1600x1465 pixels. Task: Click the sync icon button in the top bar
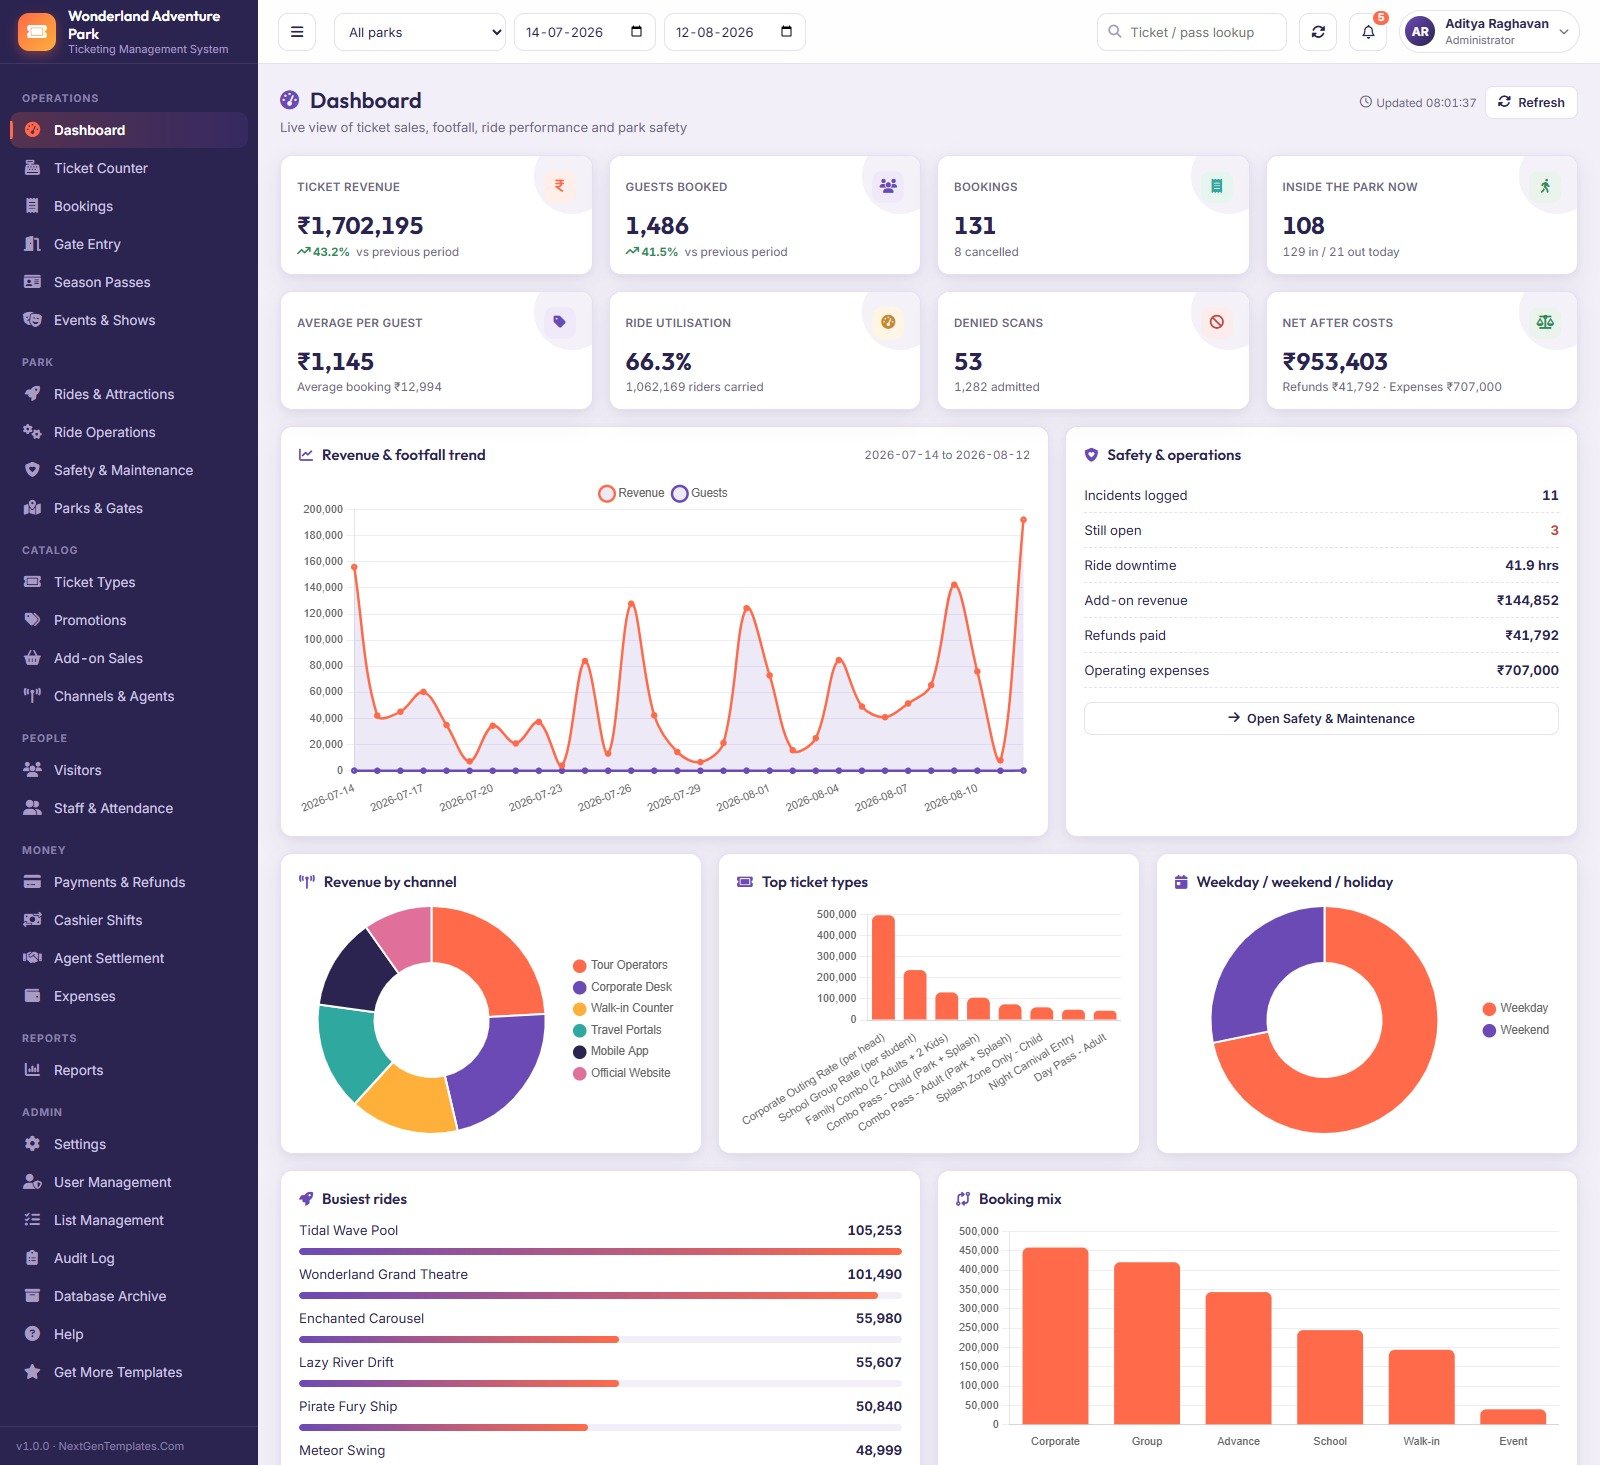[x=1318, y=32]
